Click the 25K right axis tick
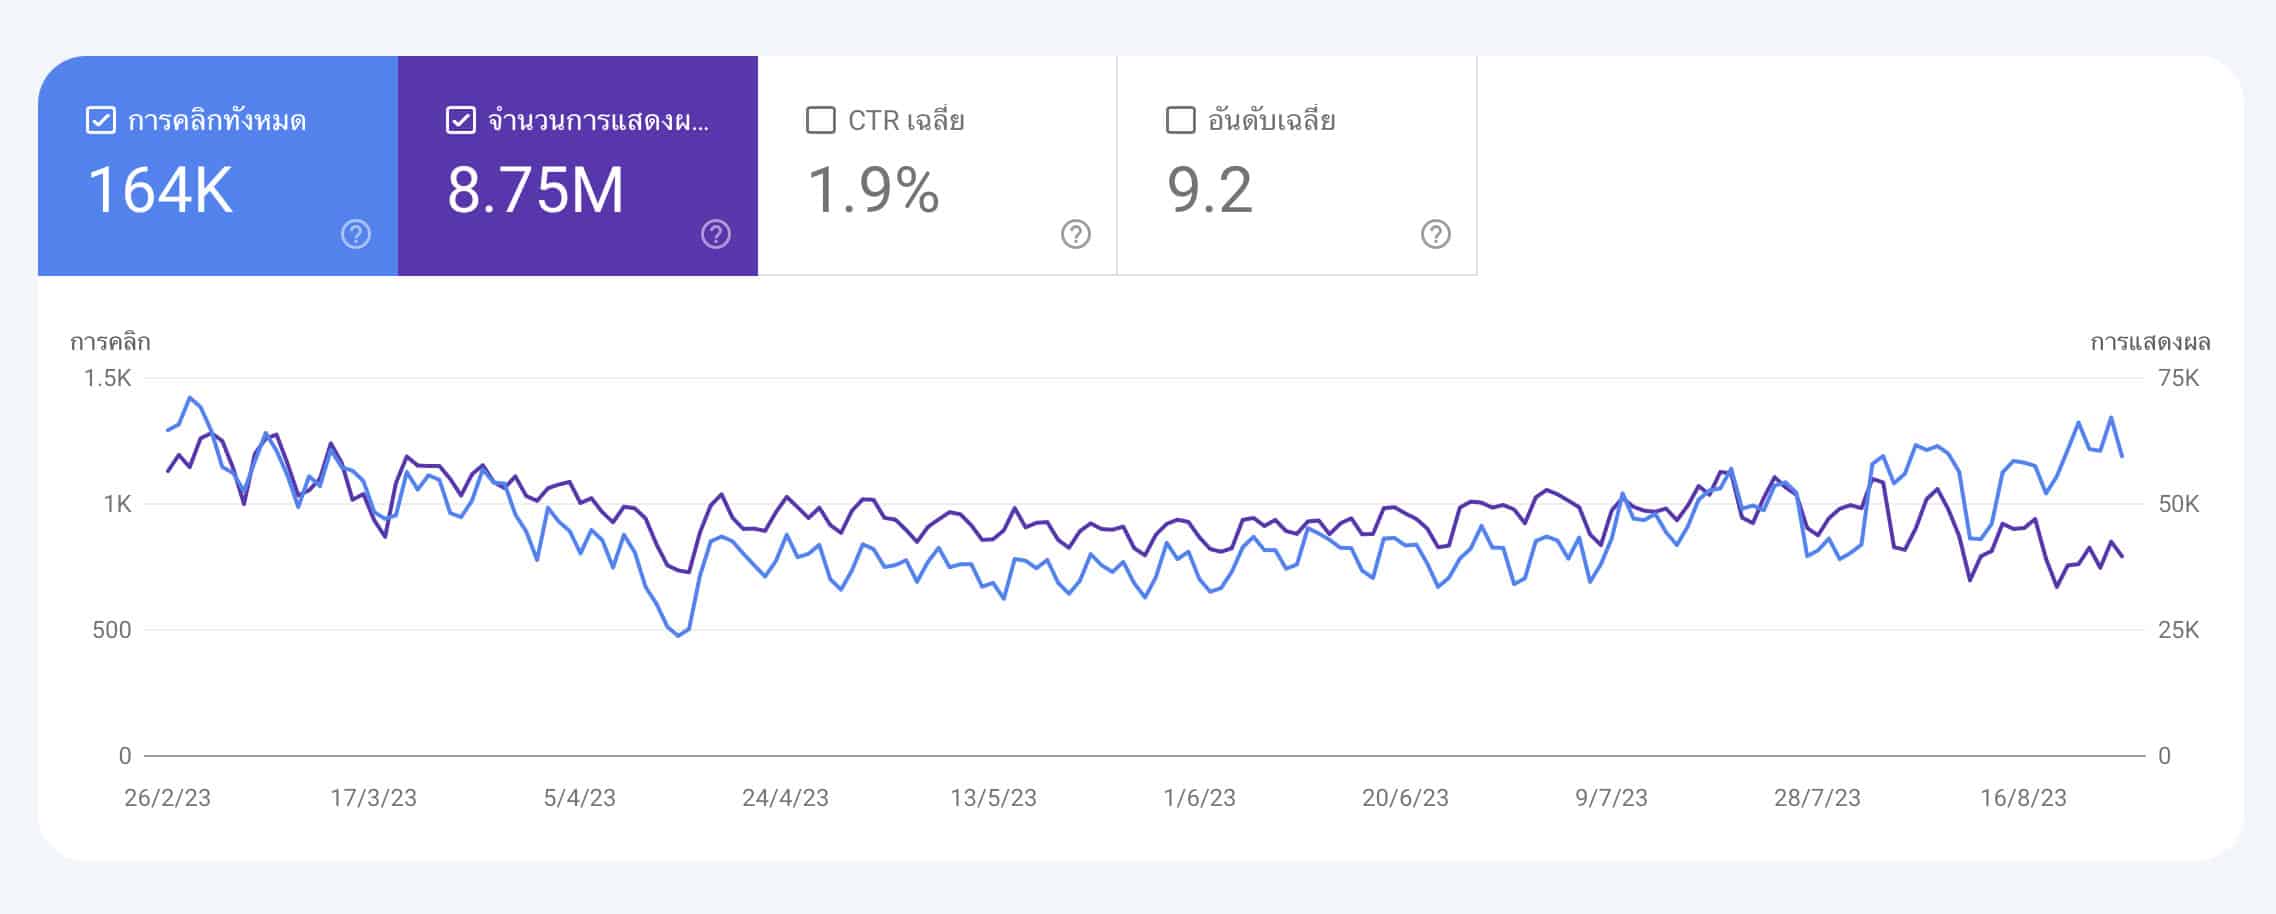The width and height of the screenshot is (2276, 914). 2179,630
